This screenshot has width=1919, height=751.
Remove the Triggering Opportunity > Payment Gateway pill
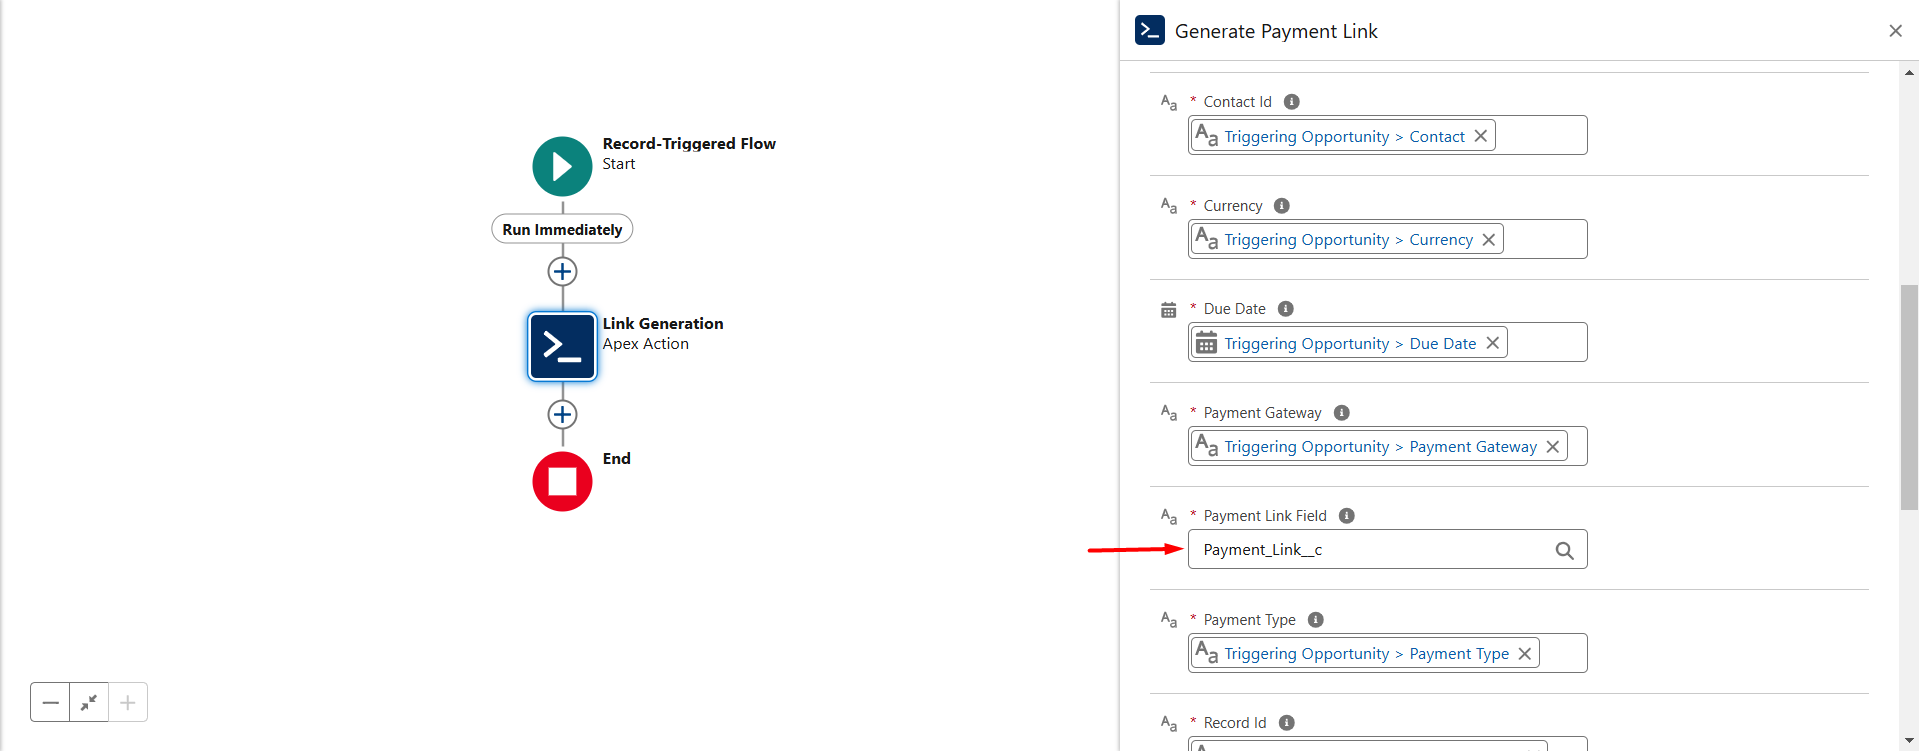click(x=1553, y=447)
